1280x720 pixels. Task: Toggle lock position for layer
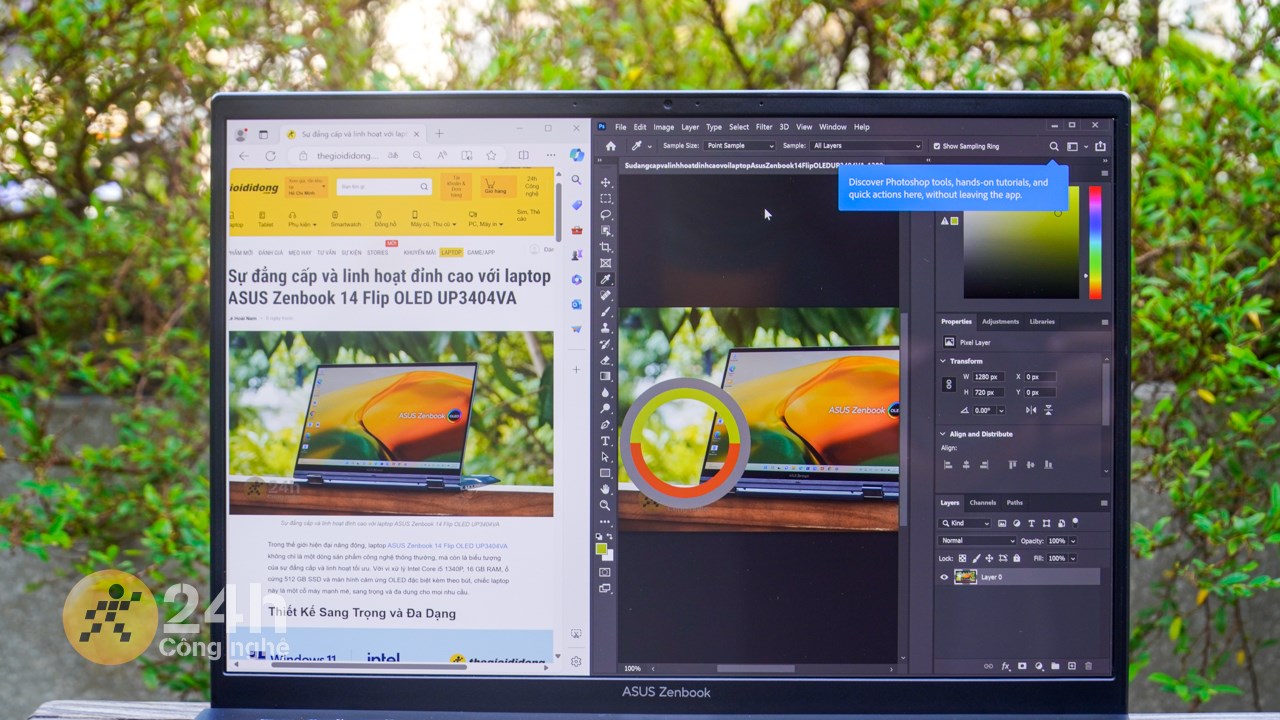tap(989, 558)
